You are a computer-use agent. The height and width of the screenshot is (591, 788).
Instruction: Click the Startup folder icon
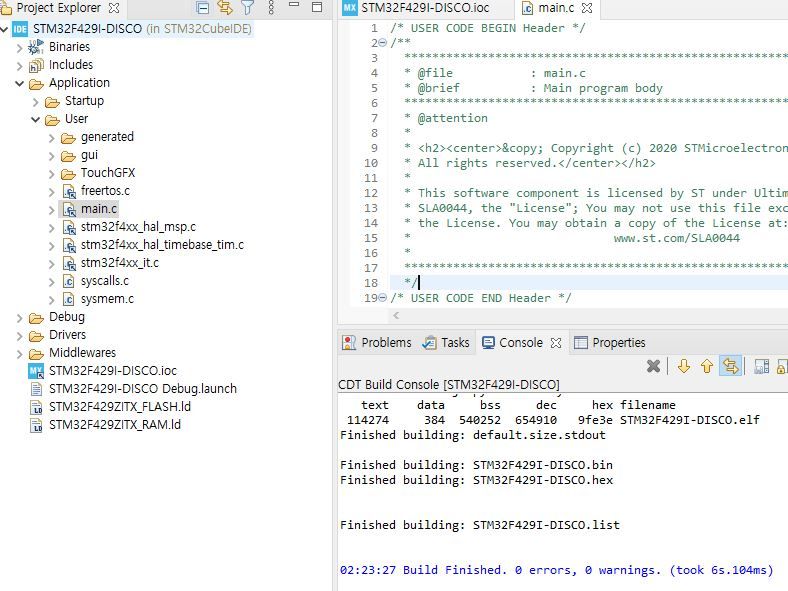[52, 103]
